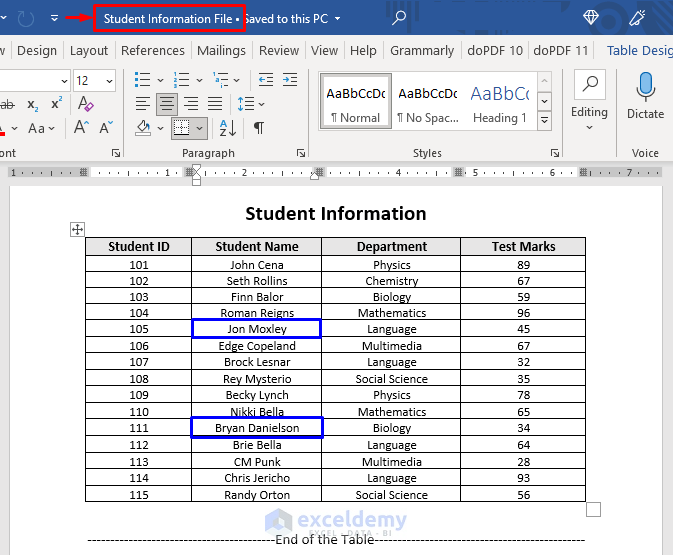This screenshot has height=555, width=673.
Task: Click the Jon Moxley cell
Action: [256, 329]
